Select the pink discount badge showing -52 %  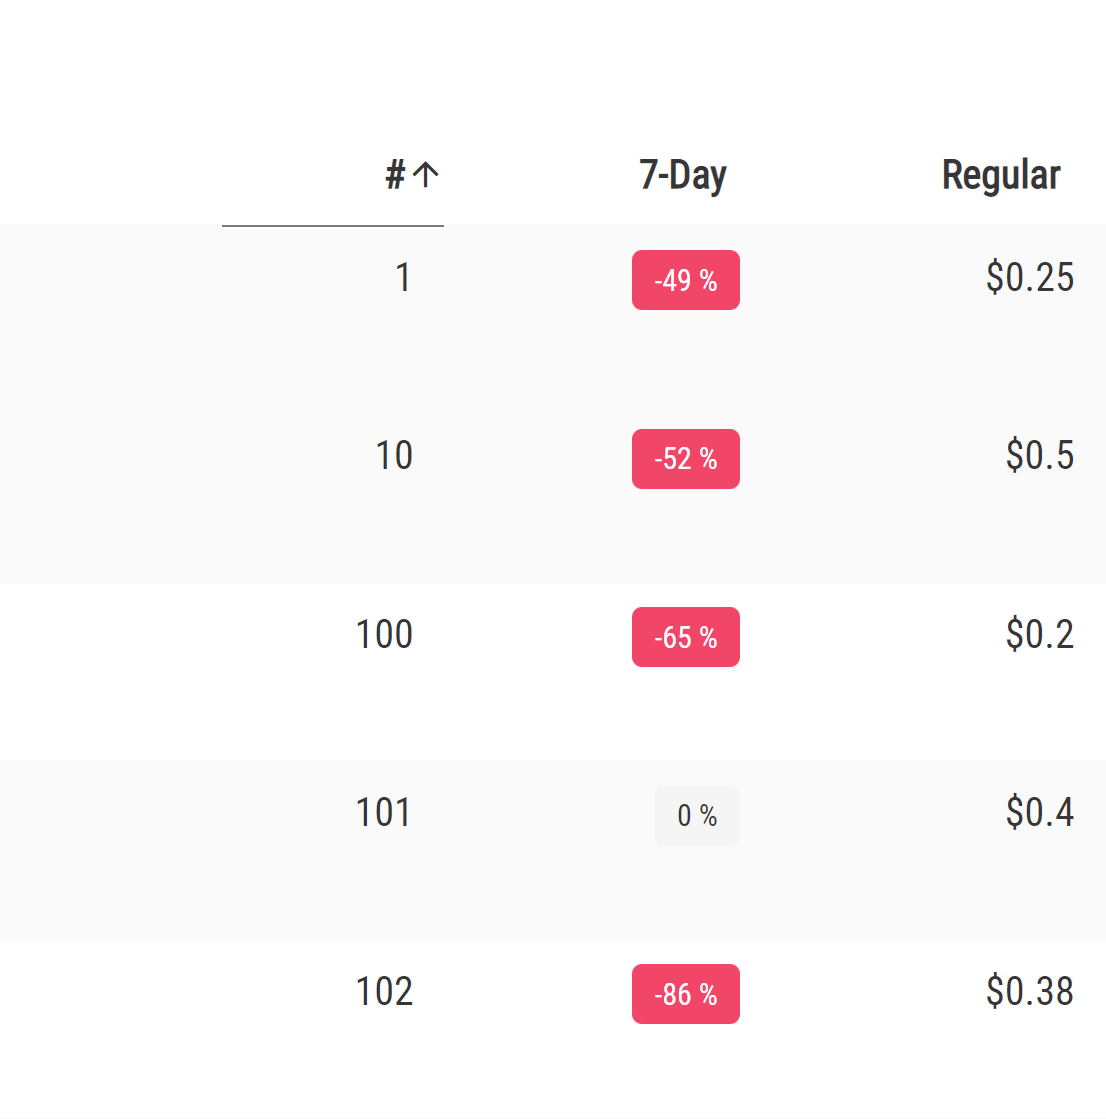pos(685,459)
